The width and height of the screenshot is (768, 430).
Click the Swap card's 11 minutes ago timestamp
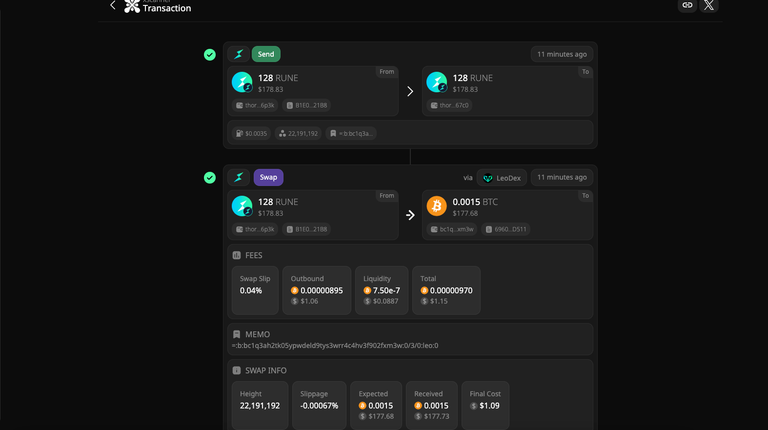click(562, 177)
